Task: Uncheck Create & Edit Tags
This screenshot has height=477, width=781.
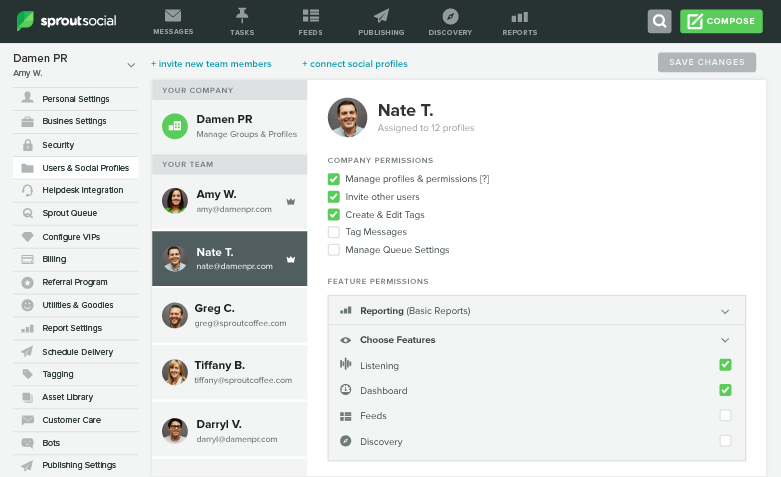Action: coord(334,215)
